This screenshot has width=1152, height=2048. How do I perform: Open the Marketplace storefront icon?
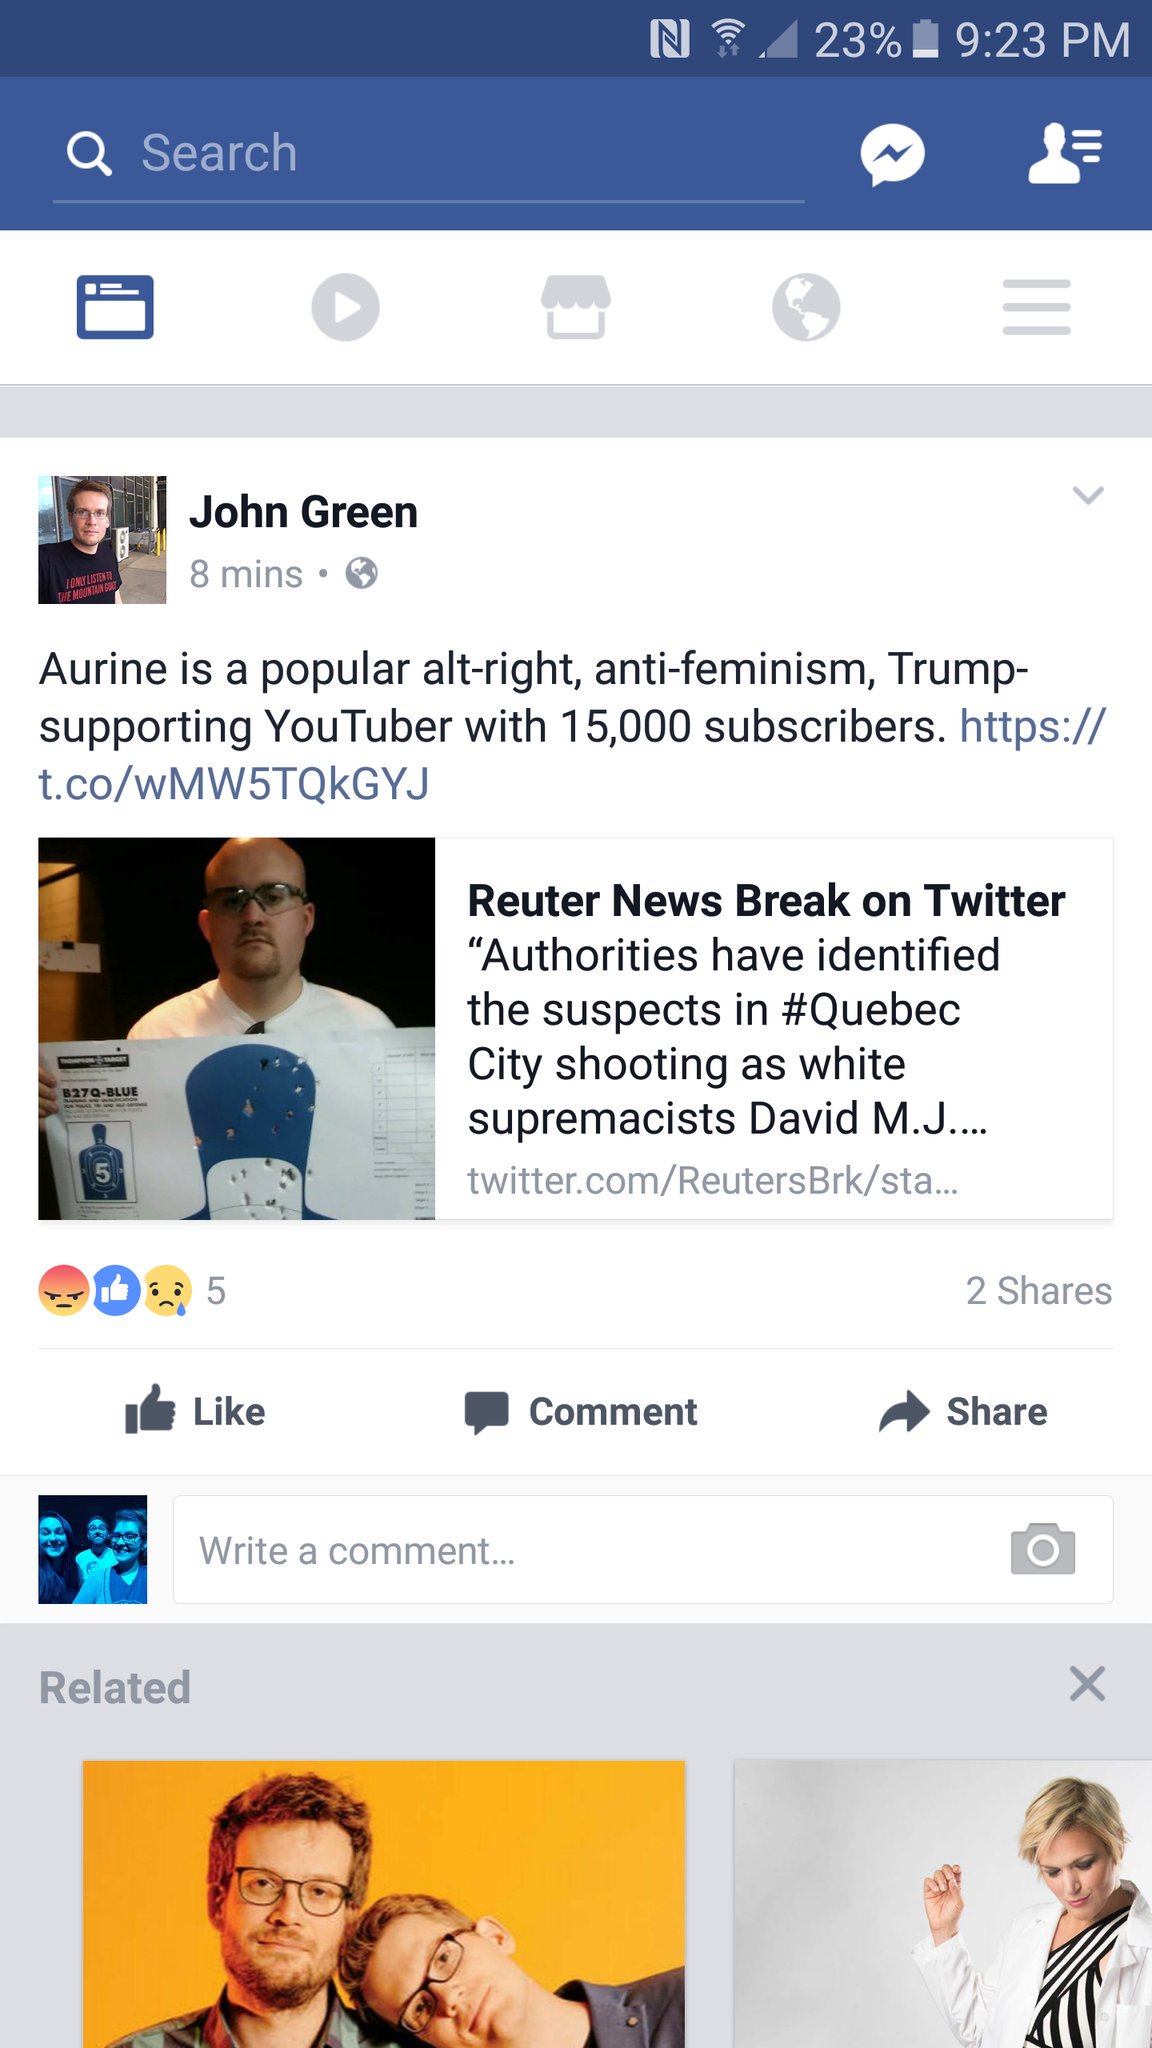(x=576, y=307)
